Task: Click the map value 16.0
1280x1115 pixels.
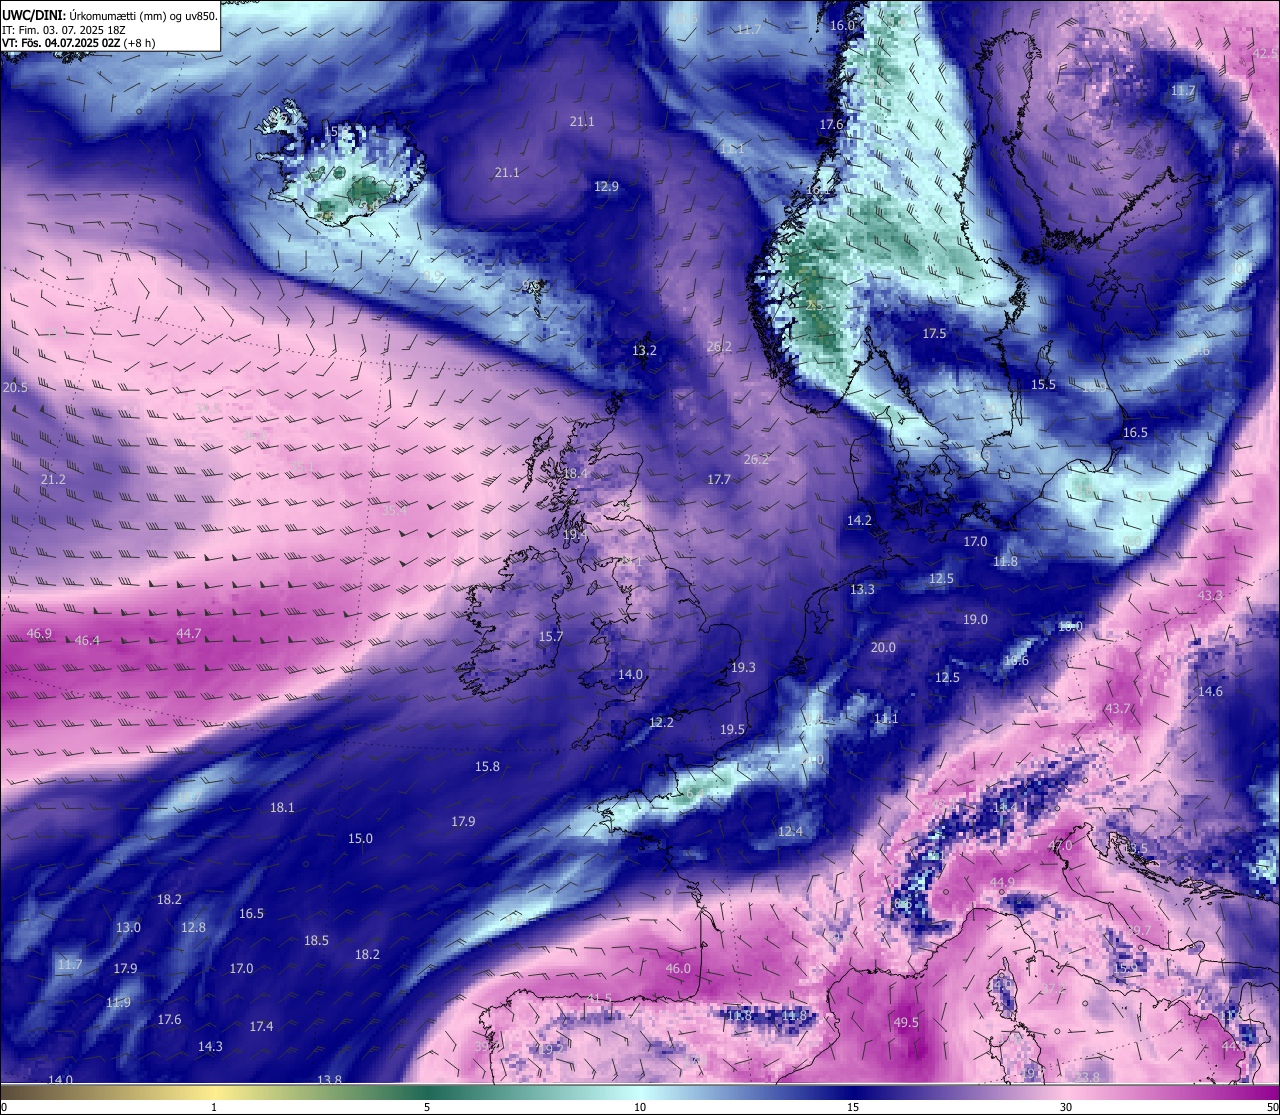Action: coord(843,25)
